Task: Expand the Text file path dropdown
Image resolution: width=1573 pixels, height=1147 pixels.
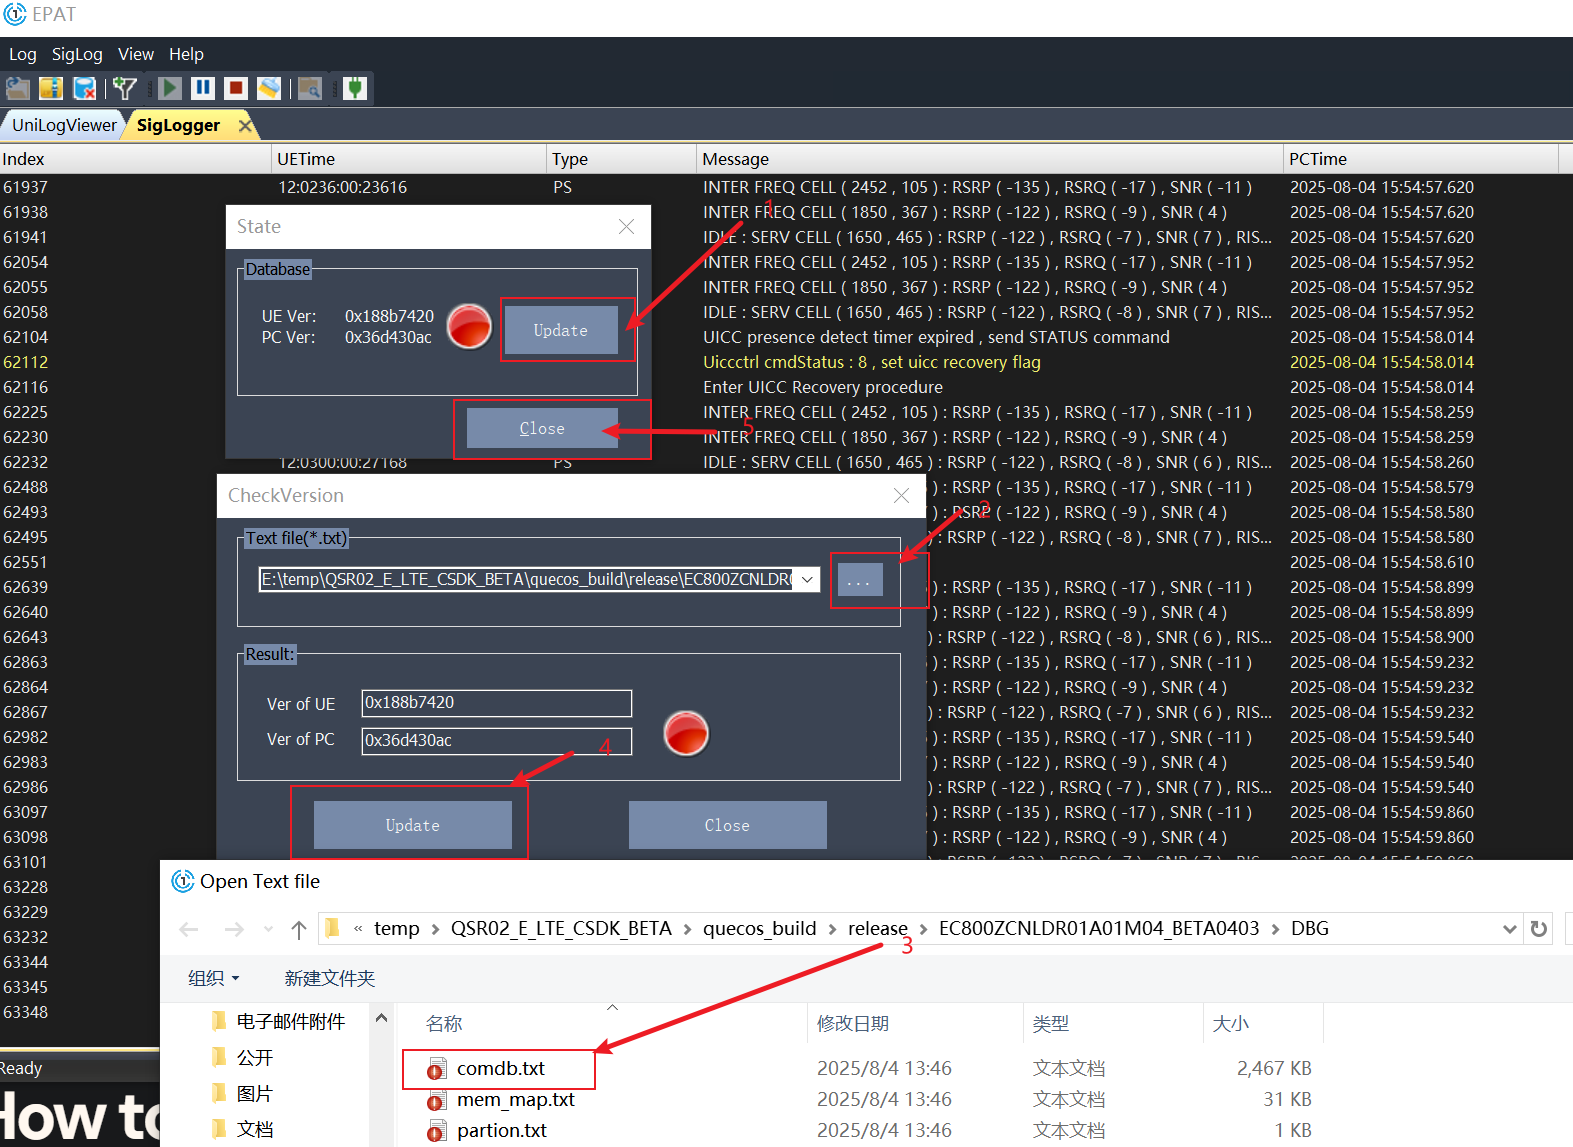Action: pos(807,580)
